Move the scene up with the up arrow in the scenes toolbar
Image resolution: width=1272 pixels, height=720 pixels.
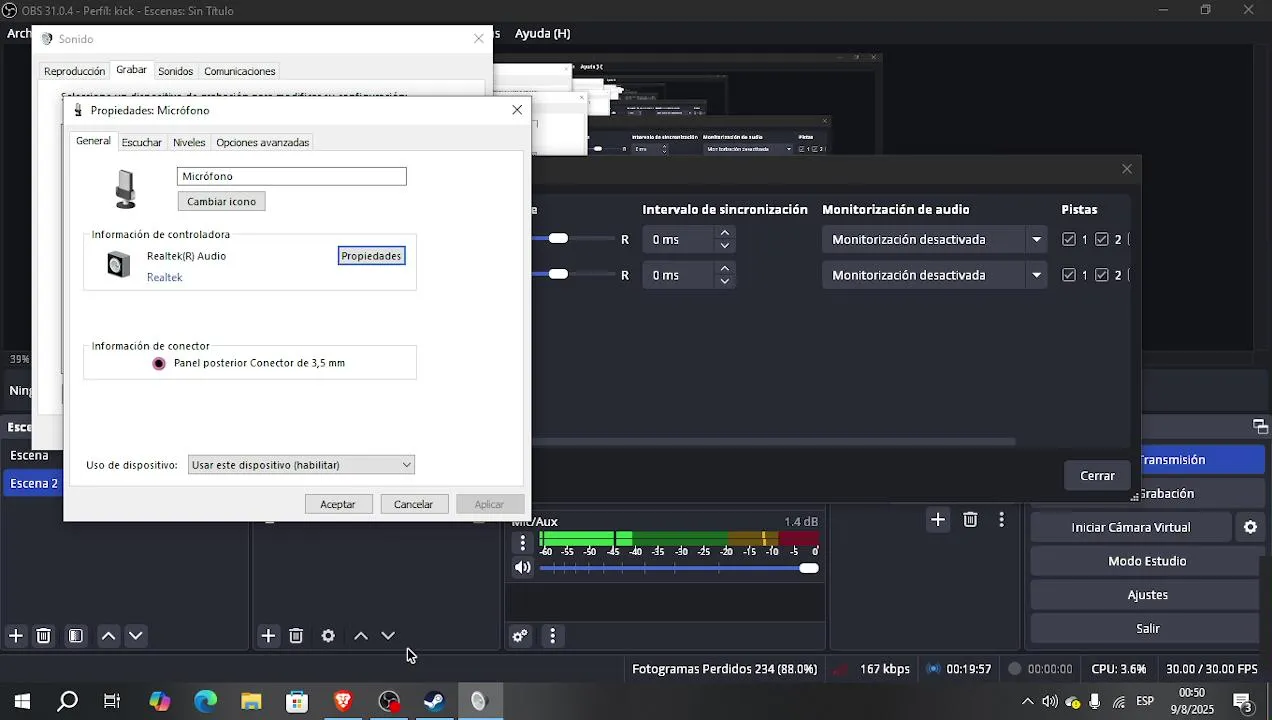coord(109,636)
